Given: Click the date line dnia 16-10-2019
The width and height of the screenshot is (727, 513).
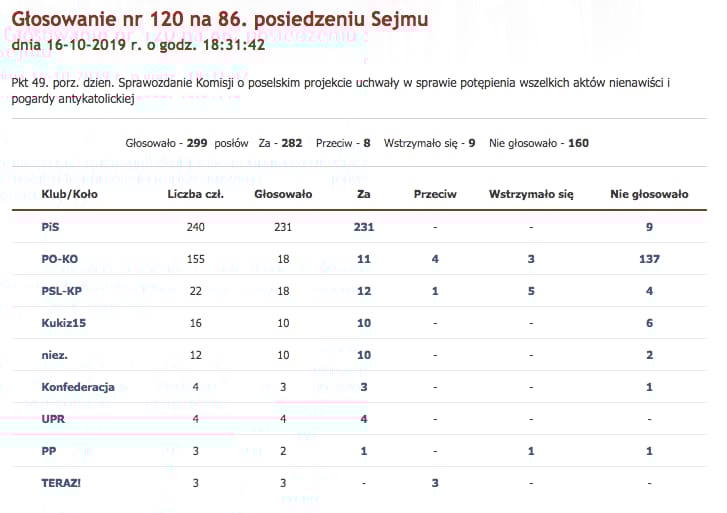Looking at the screenshot, I should tap(138, 45).
